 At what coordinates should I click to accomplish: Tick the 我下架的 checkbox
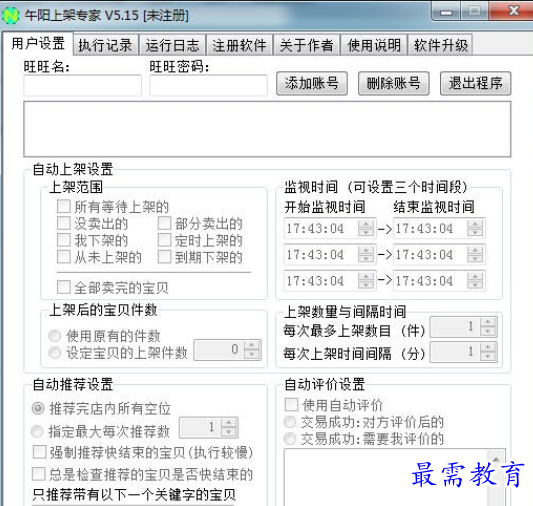point(64,240)
